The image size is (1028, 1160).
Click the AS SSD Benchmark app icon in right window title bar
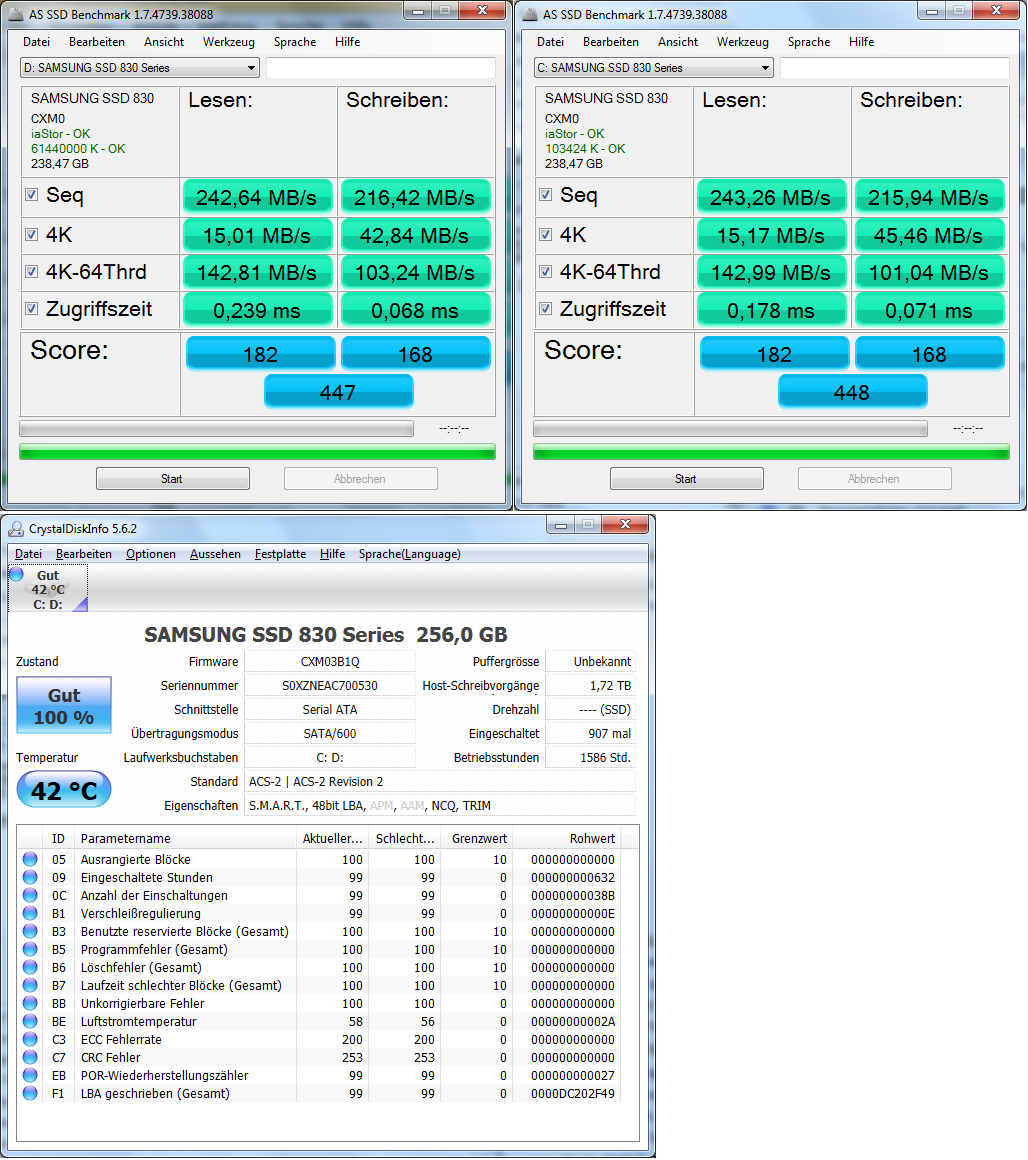pos(529,14)
